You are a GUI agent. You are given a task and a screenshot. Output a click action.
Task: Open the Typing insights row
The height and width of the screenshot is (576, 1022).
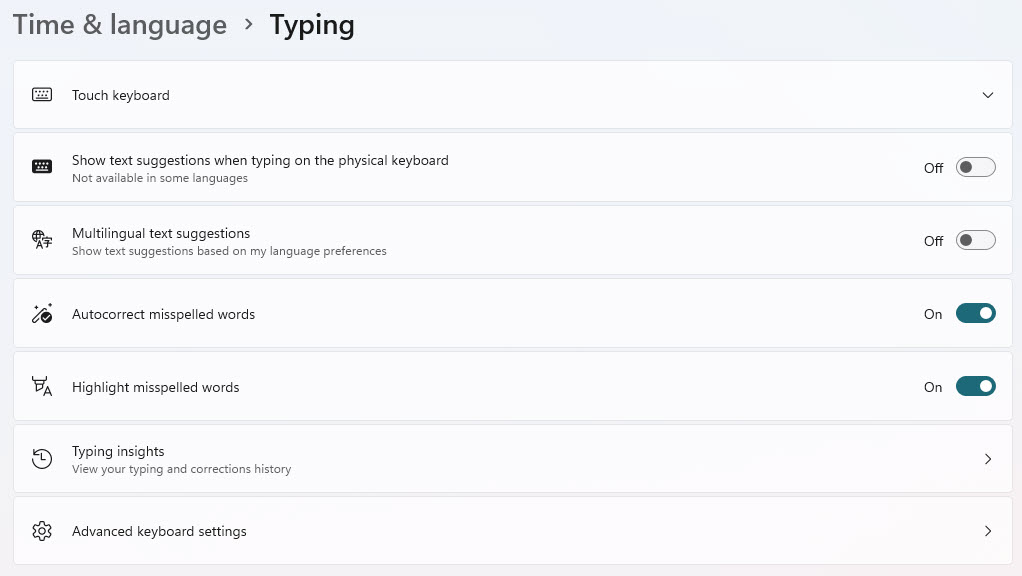(x=512, y=459)
